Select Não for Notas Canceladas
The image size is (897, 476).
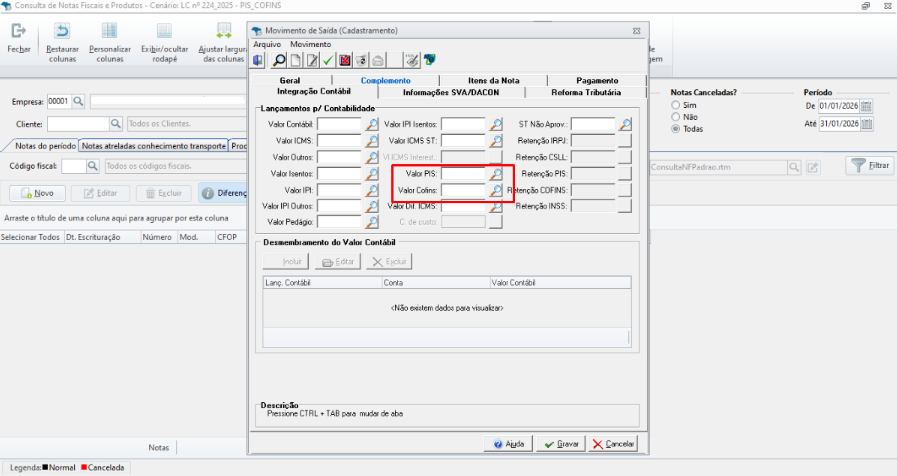676,117
